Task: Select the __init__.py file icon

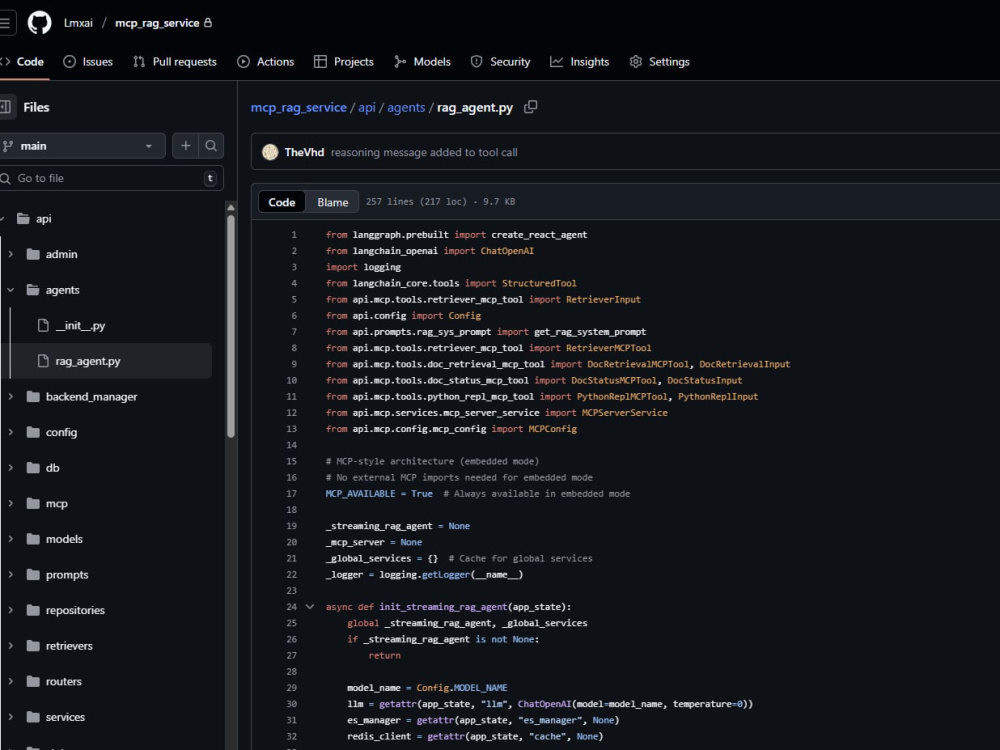Action: 43,325
